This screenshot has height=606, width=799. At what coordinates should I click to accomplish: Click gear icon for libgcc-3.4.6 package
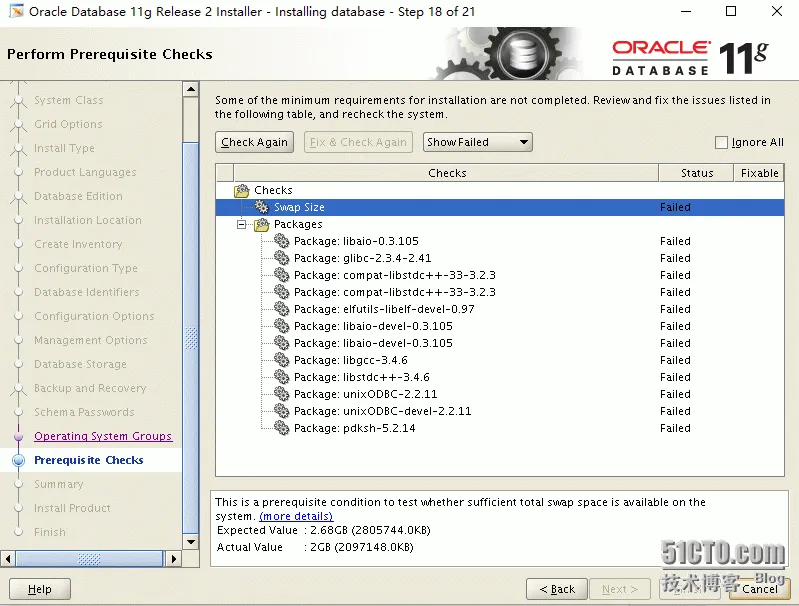(x=281, y=360)
